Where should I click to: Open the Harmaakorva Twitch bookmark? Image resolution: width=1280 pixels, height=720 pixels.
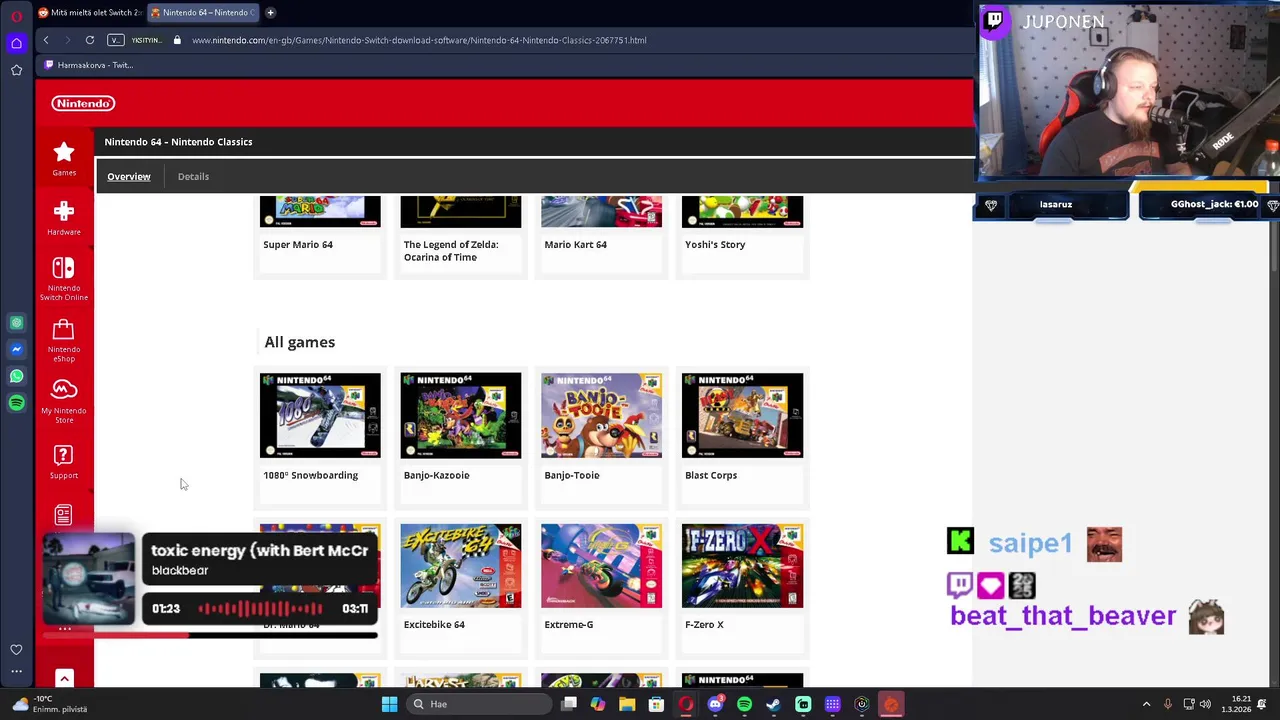(88, 65)
